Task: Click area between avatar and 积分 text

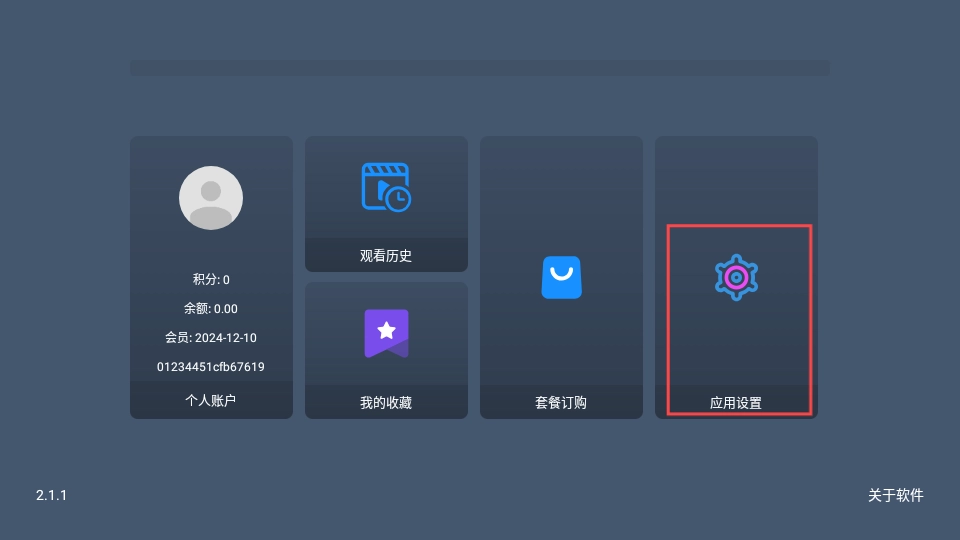Action: tap(211, 251)
